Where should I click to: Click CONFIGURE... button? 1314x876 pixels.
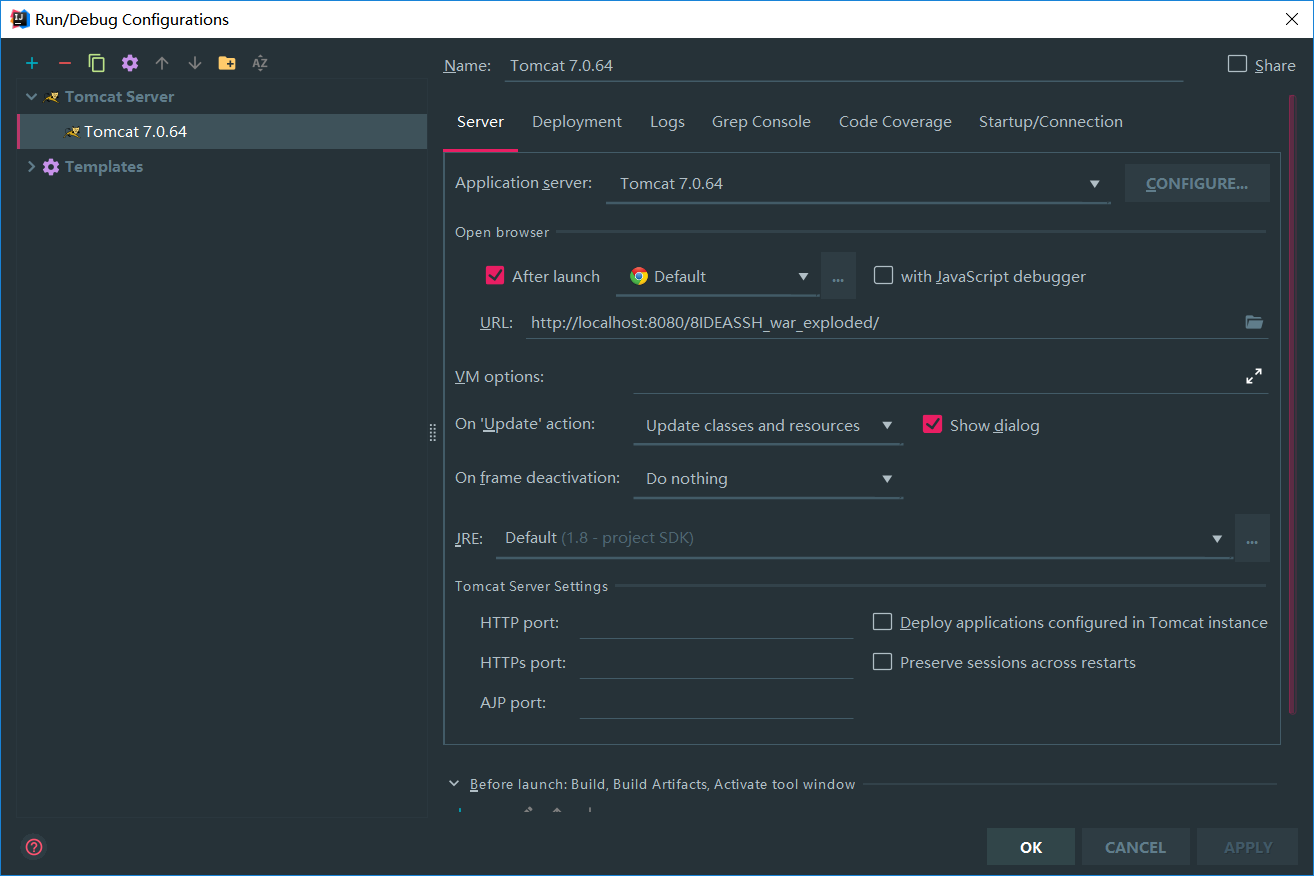tap(1197, 184)
